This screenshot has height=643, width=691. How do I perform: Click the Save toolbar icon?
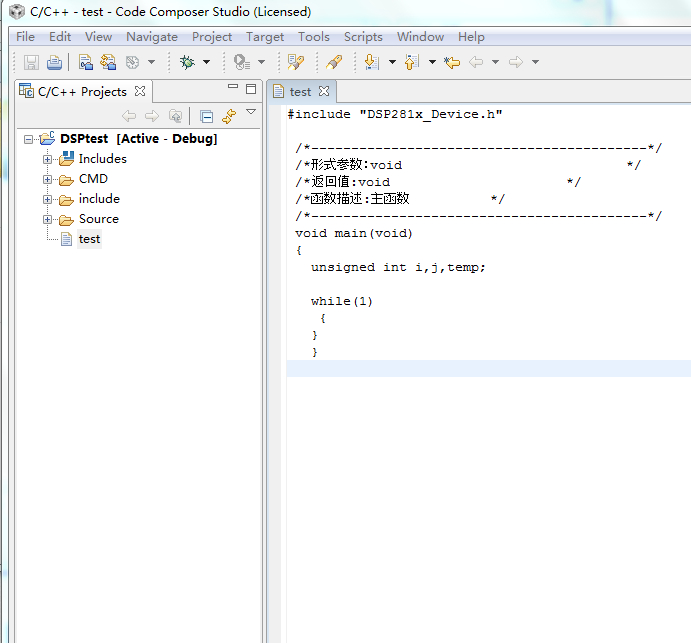point(31,62)
